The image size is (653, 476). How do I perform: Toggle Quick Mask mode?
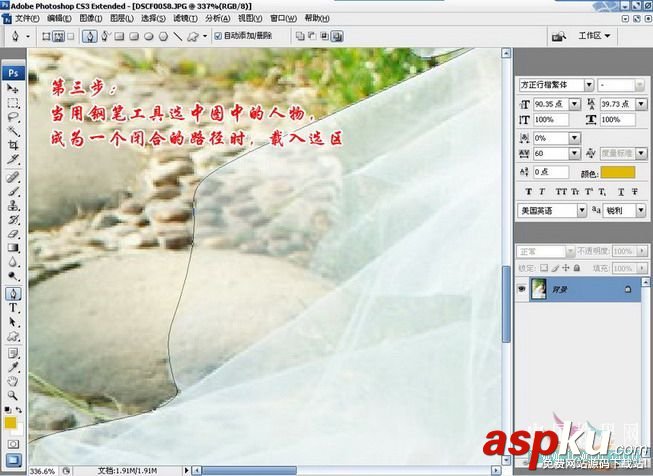pos(13,444)
